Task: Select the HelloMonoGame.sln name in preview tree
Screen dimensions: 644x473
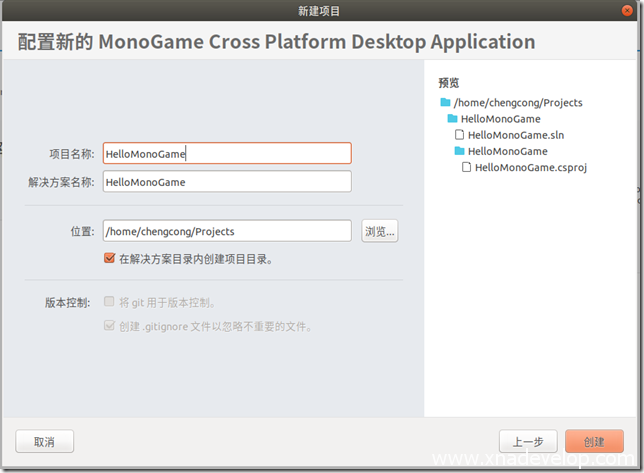Action: tap(516, 135)
